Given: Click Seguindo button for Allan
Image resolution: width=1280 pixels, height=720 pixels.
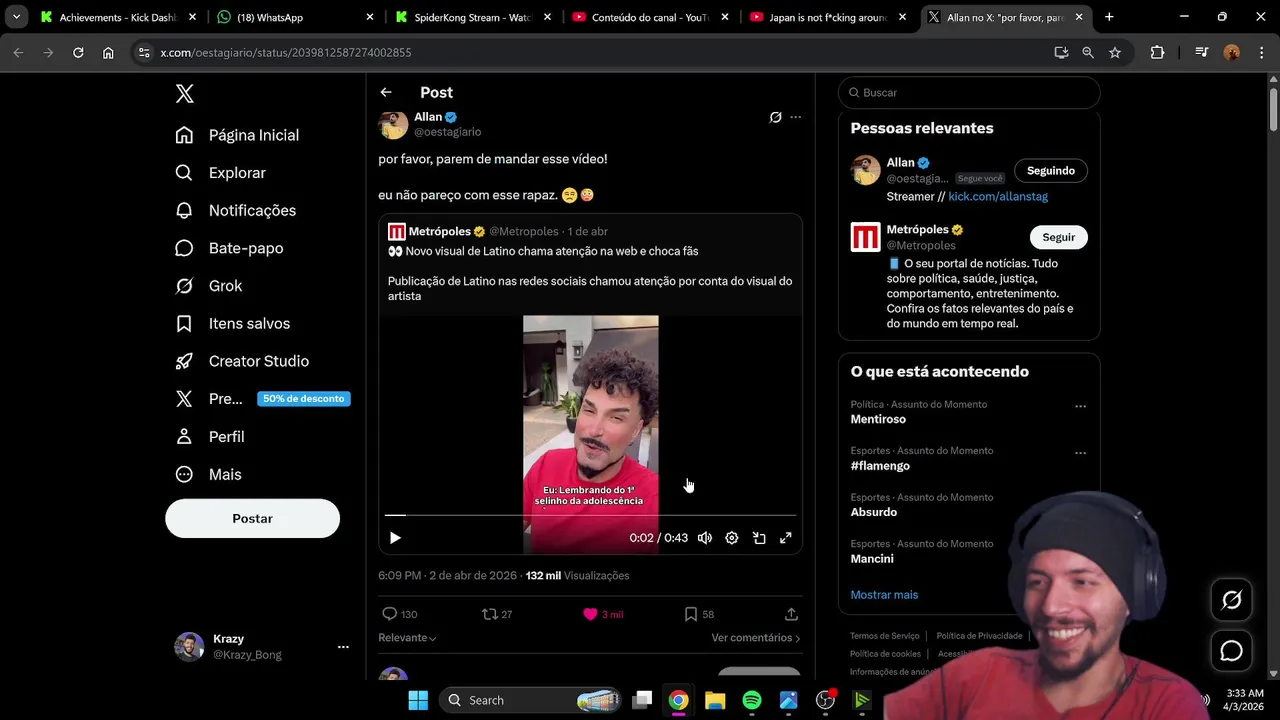Looking at the screenshot, I should [1050, 171].
